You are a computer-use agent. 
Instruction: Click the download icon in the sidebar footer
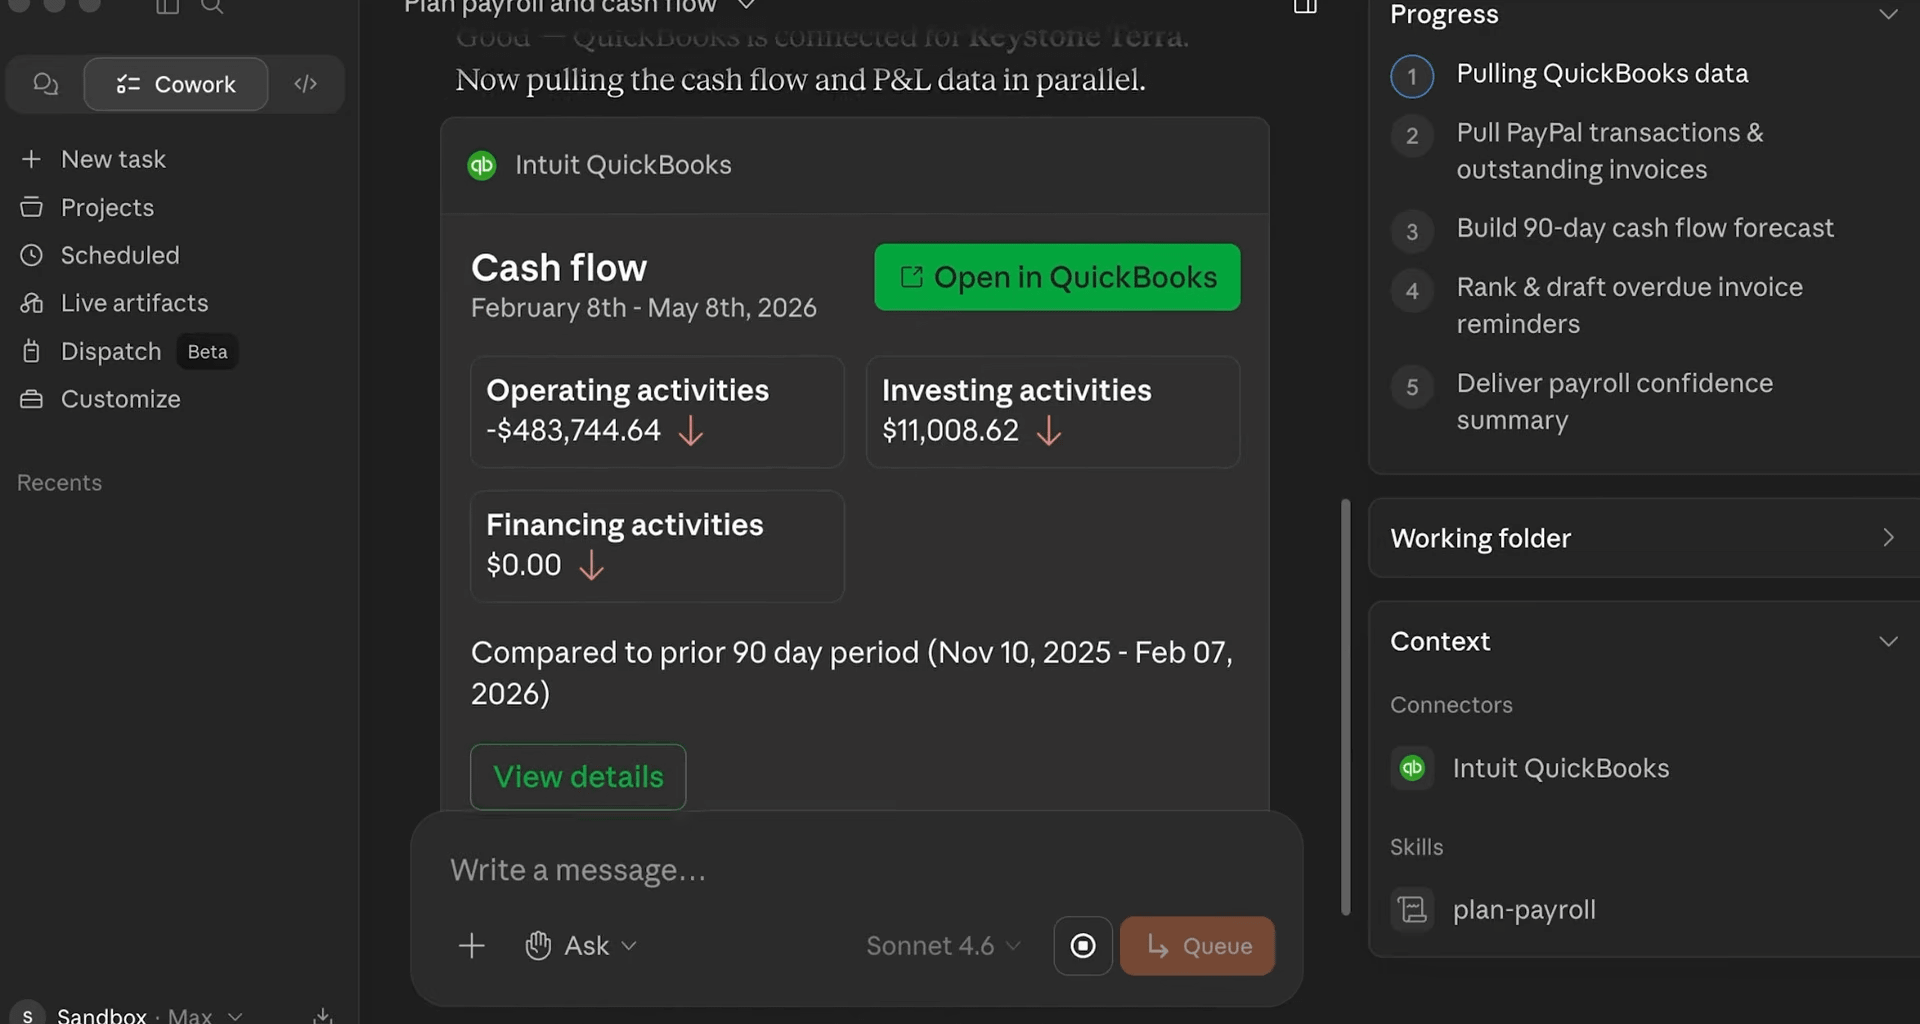[x=322, y=1015]
